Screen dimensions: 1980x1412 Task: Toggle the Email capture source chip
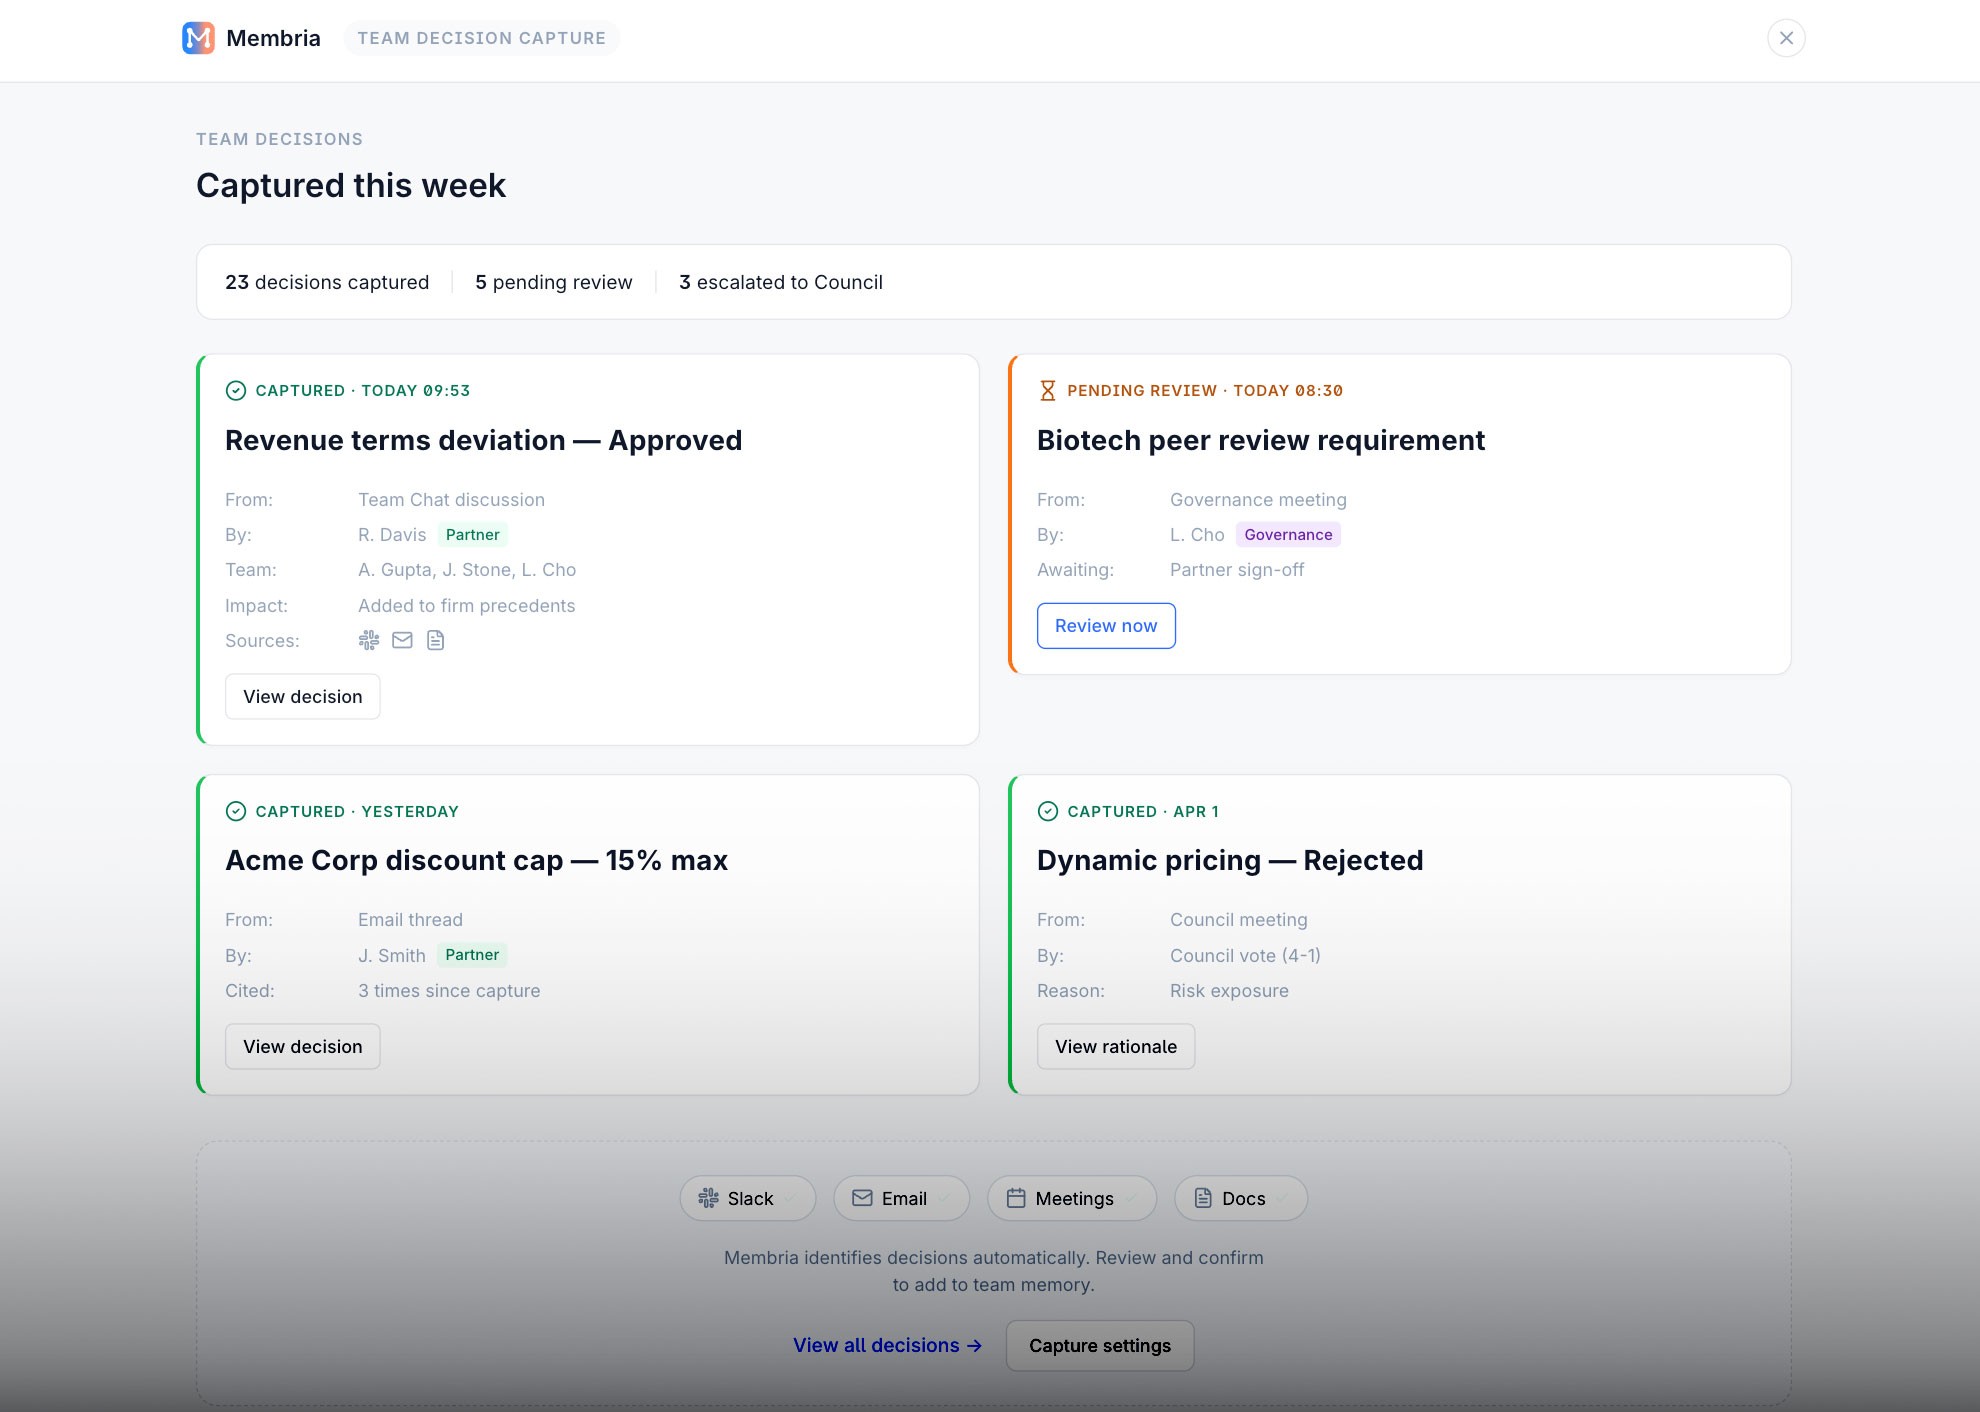[x=900, y=1198]
